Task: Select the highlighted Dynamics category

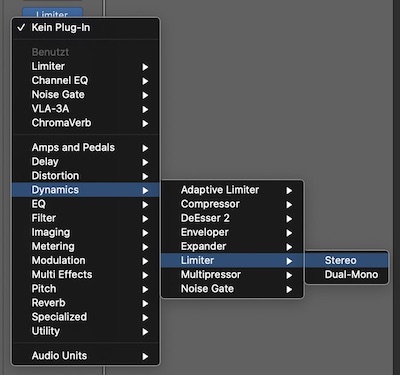Action: pos(86,190)
